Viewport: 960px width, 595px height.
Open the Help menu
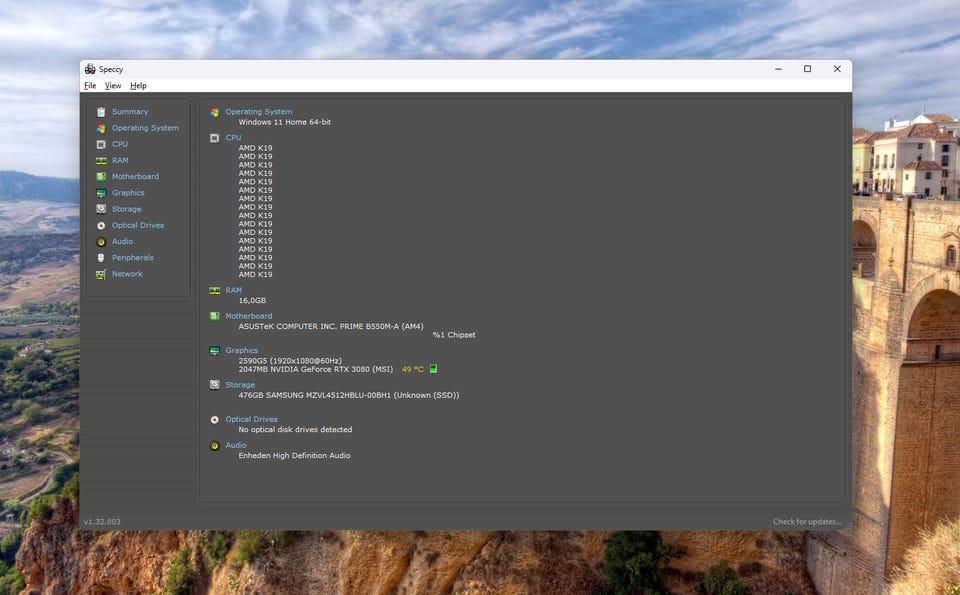pos(138,86)
